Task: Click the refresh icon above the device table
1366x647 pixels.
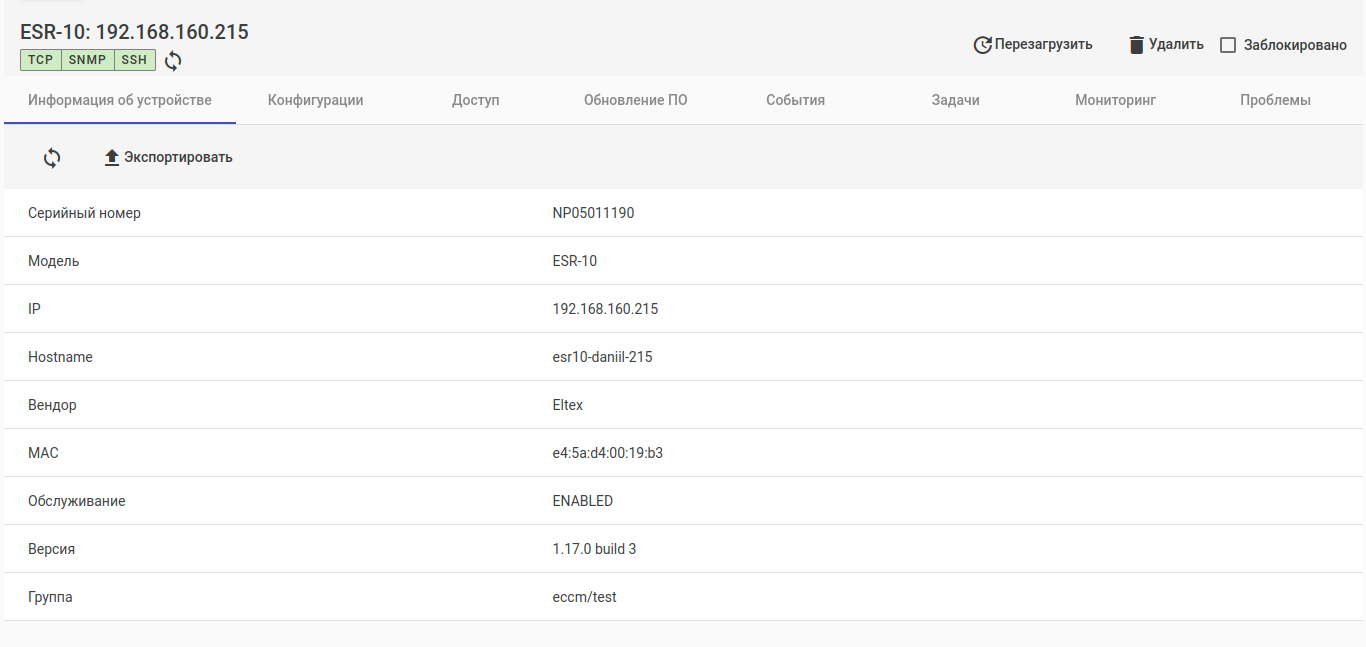Action: click(52, 158)
